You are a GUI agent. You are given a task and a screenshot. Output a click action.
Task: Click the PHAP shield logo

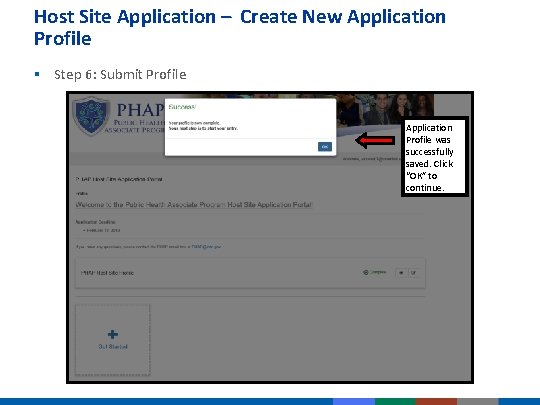[91, 116]
